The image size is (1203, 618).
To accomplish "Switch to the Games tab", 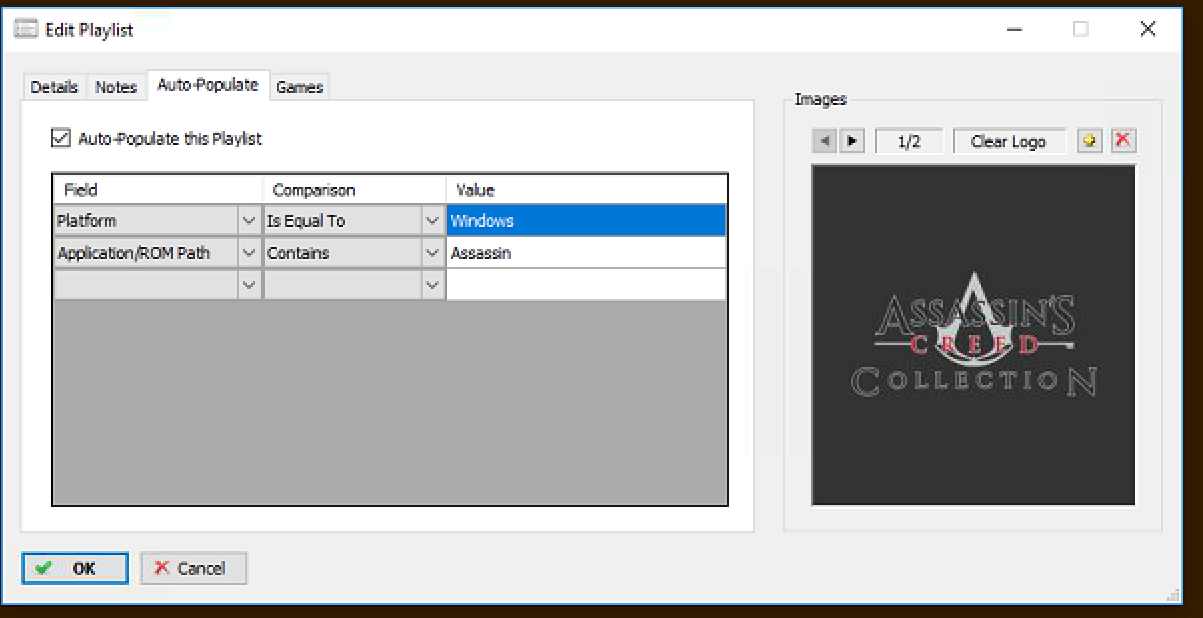I will (x=299, y=87).
